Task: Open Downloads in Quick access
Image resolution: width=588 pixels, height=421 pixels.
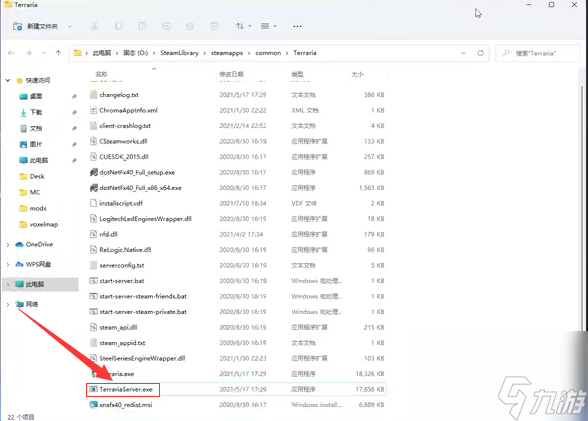Action: (x=36, y=112)
